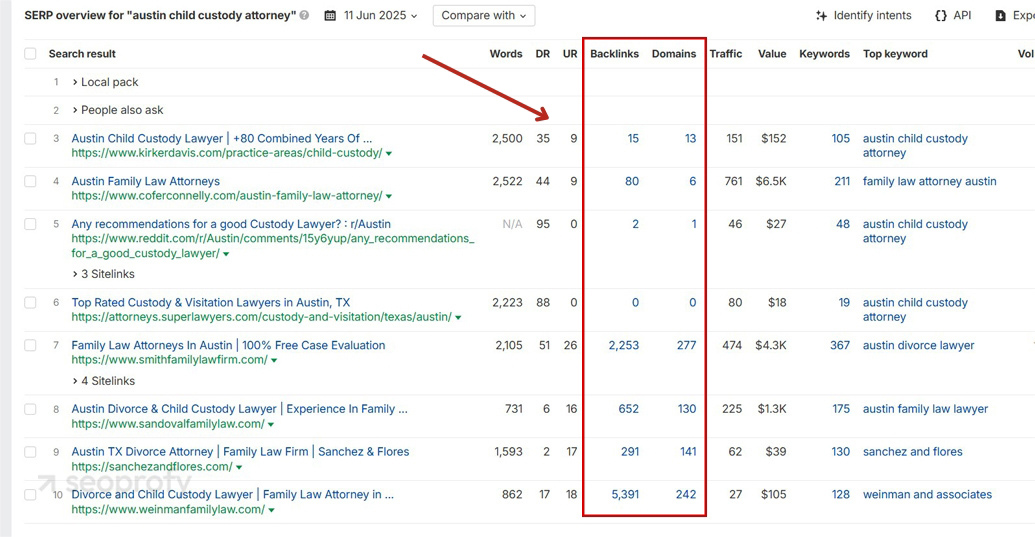Viewport: 1035px width, 537px height.
Task: Check the box for superlawyers.com result
Action: point(30,302)
